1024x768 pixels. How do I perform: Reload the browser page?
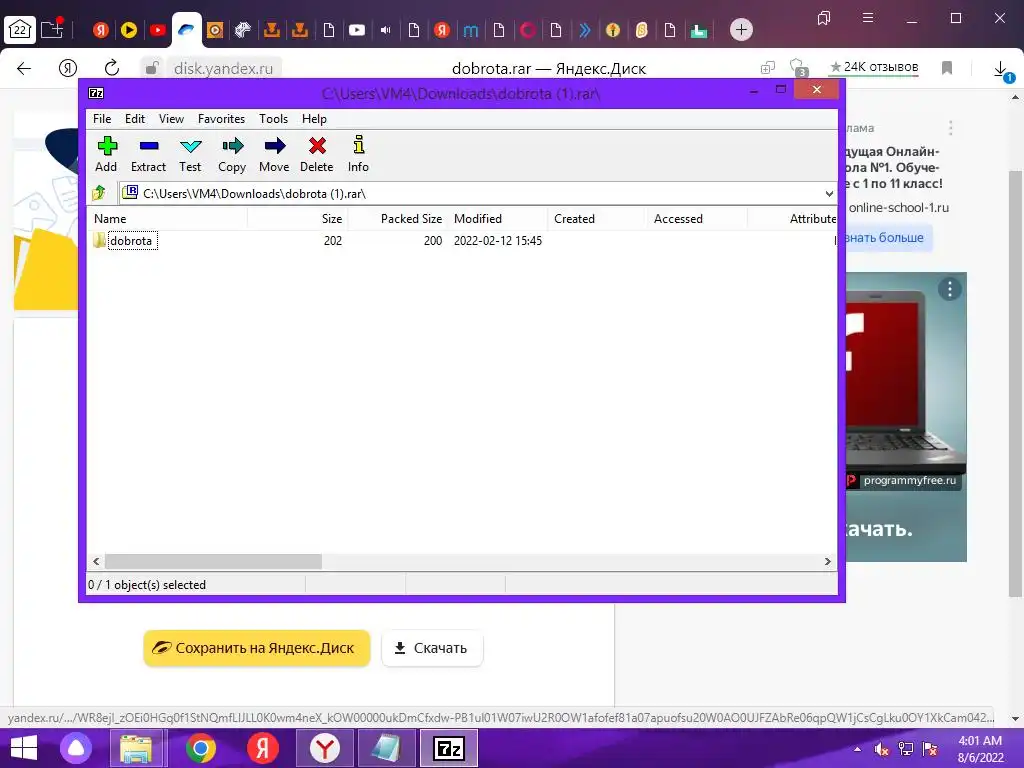click(x=112, y=68)
